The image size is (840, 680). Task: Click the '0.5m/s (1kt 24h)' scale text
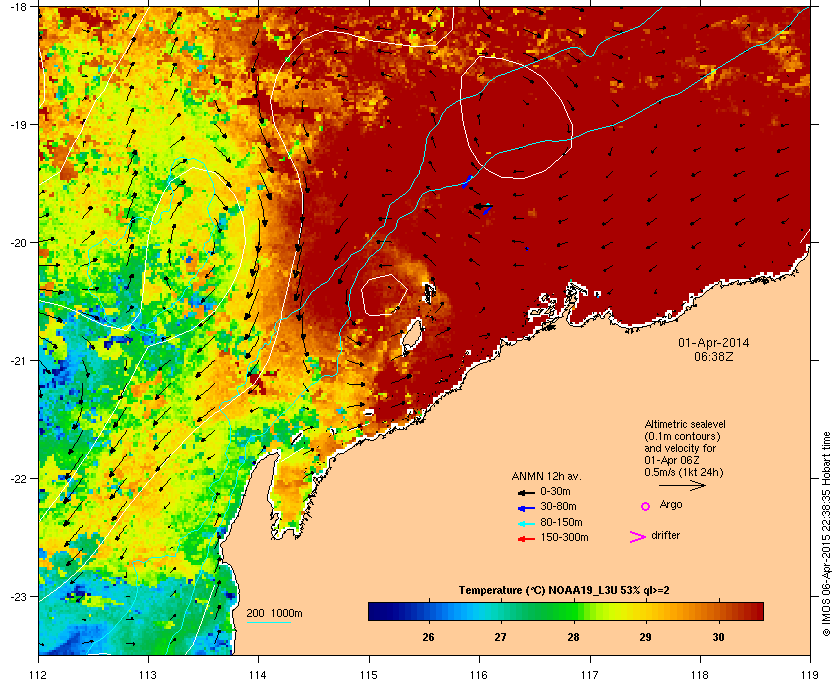[684, 472]
